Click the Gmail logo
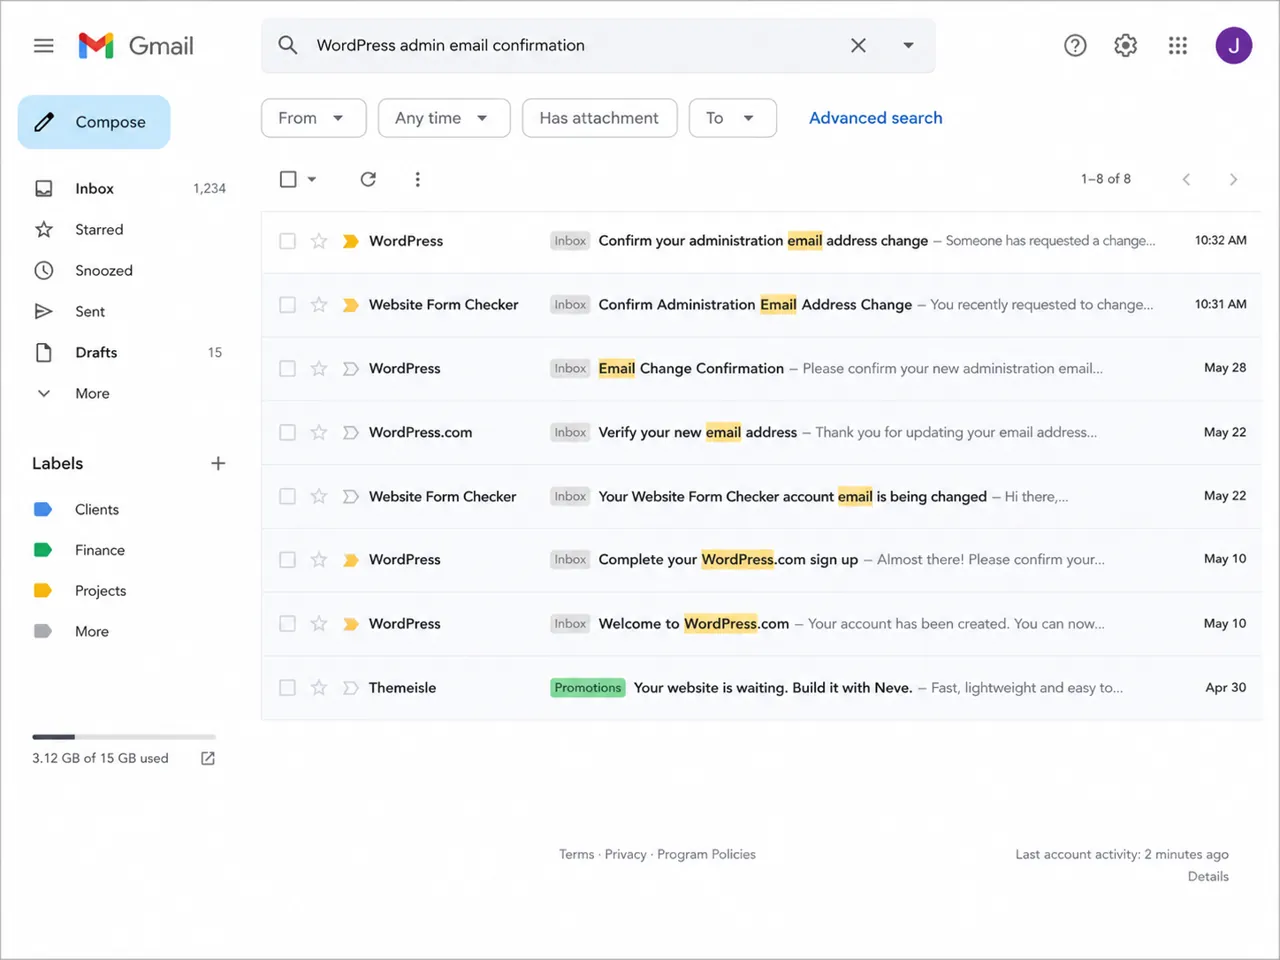This screenshot has height=960, width=1280. point(136,46)
